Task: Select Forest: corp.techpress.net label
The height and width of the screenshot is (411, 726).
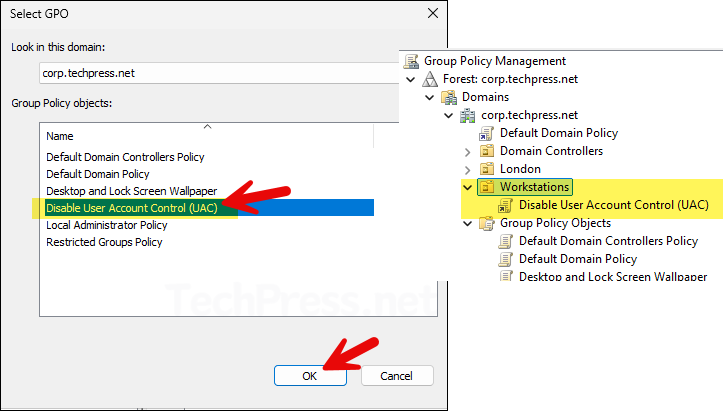Action: point(510,79)
